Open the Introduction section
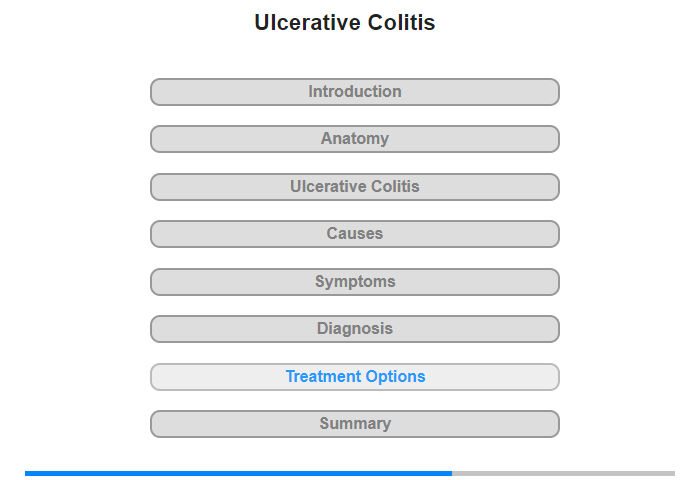 [354, 92]
